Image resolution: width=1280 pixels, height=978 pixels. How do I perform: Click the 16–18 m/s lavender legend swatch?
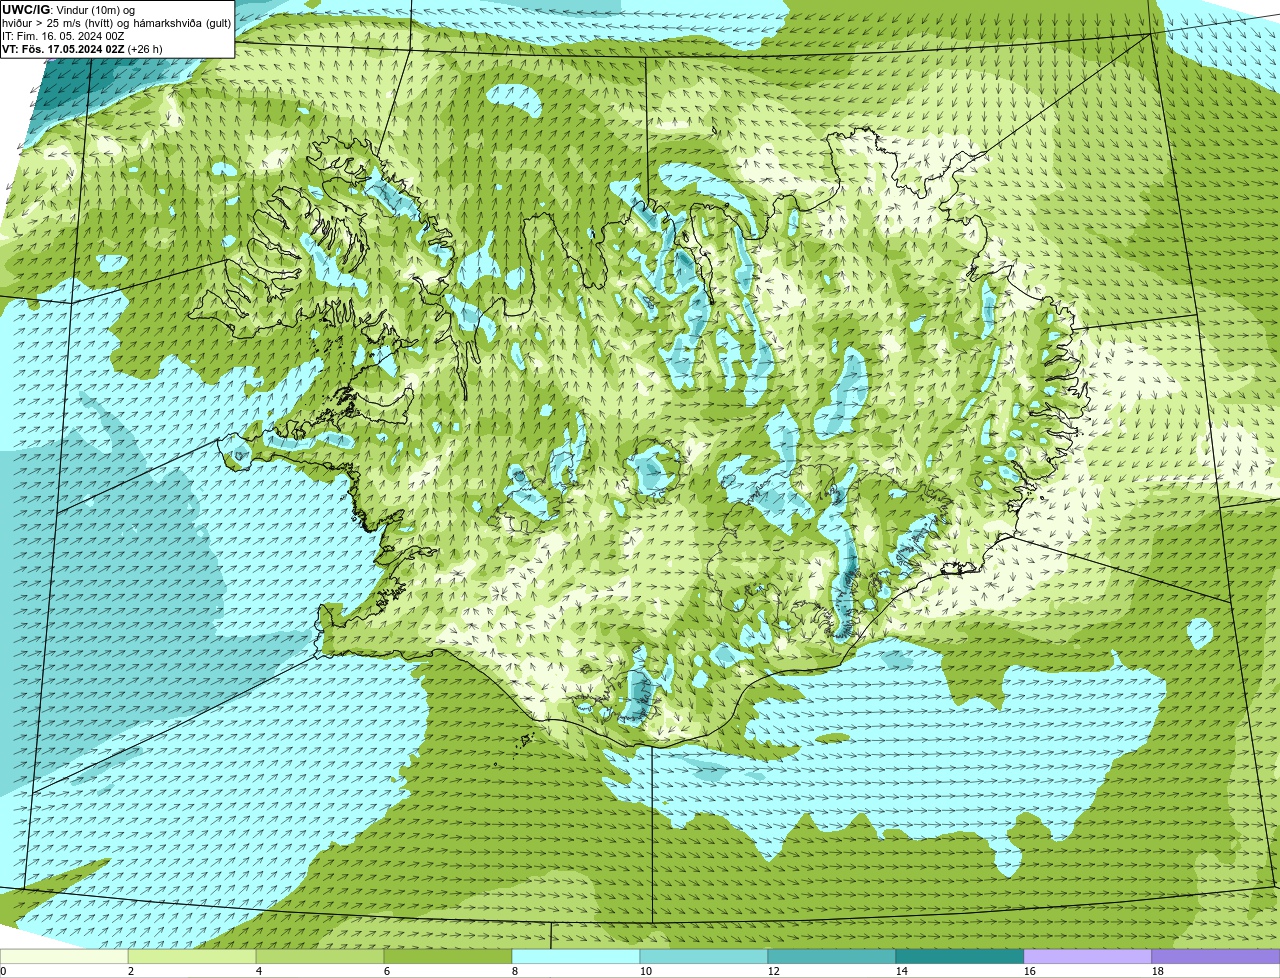point(1088,957)
